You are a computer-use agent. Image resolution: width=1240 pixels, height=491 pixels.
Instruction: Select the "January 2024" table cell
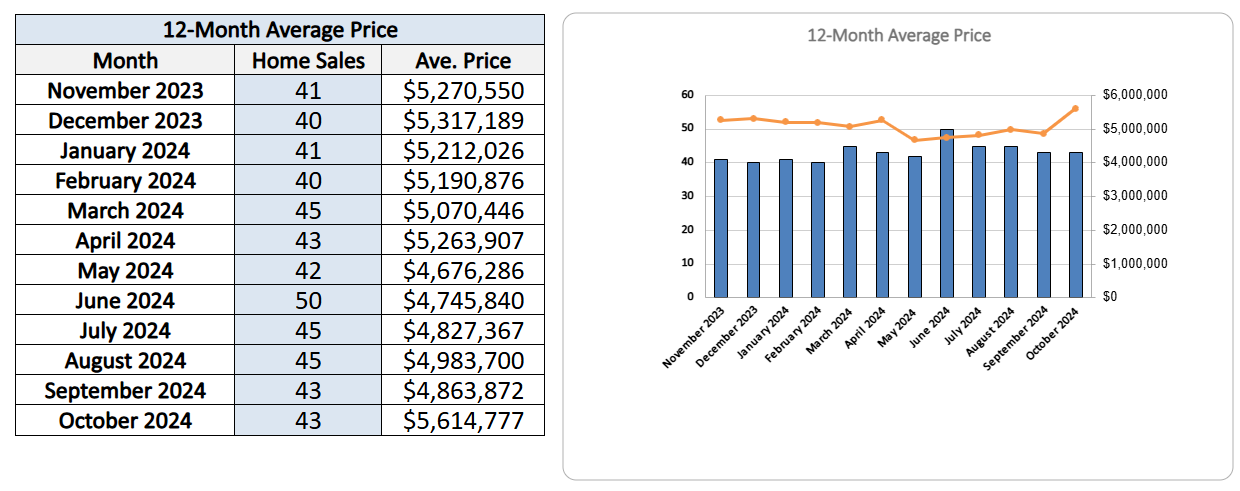pos(125,150)
